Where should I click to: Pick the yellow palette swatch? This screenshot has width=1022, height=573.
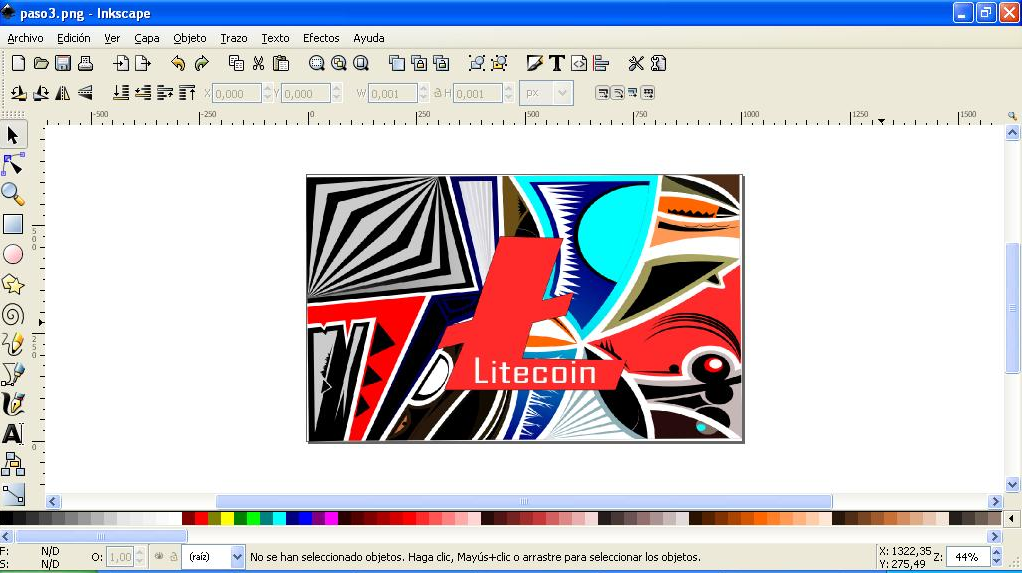click(x=227, y=519)
